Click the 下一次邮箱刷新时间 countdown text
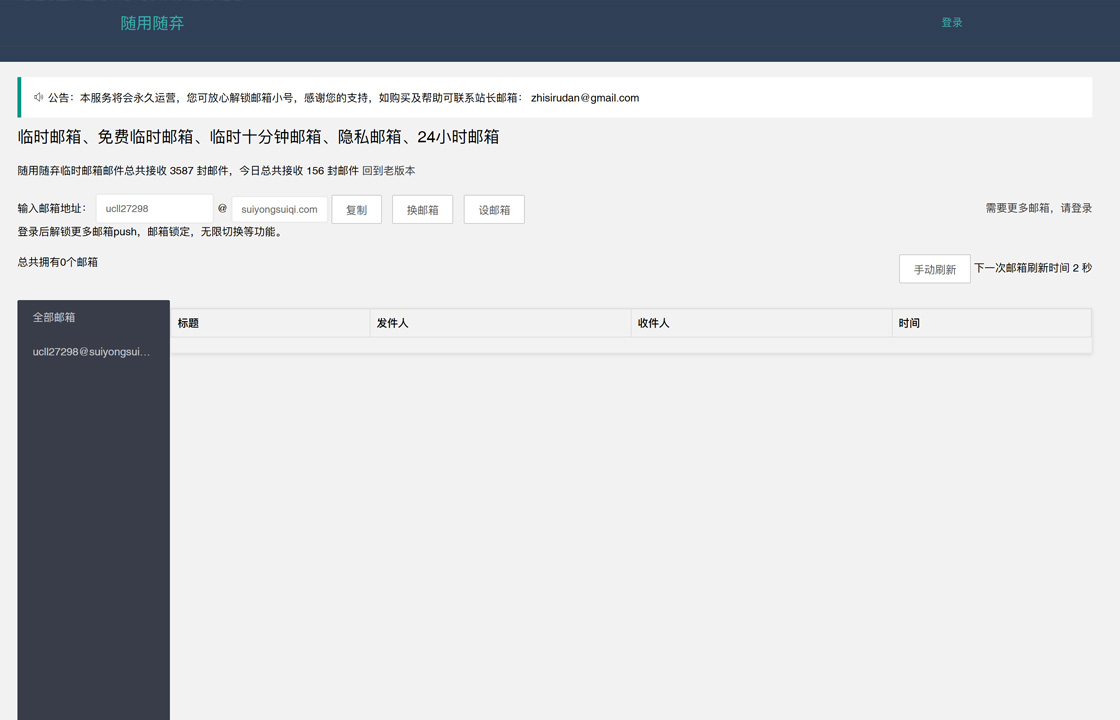The width and height of the screenshot is (1120, 720). click(x=1033, y=268)
